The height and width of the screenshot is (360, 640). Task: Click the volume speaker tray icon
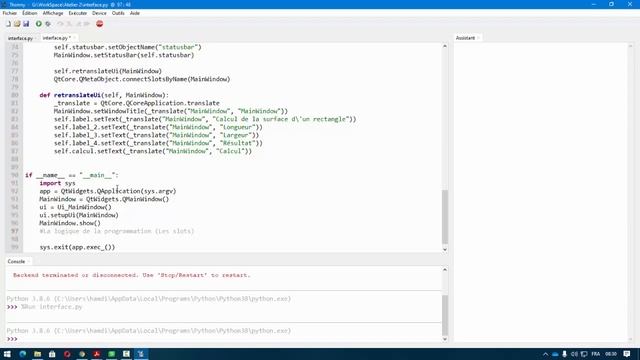point(574,354)
